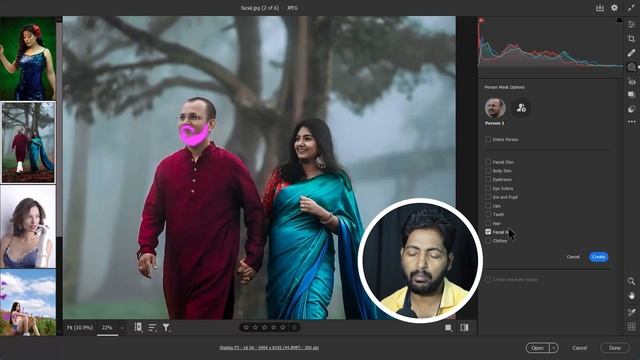Toggle single view preview icon
The width and height of the screenshot is (640, 360).
pos(449,328)
